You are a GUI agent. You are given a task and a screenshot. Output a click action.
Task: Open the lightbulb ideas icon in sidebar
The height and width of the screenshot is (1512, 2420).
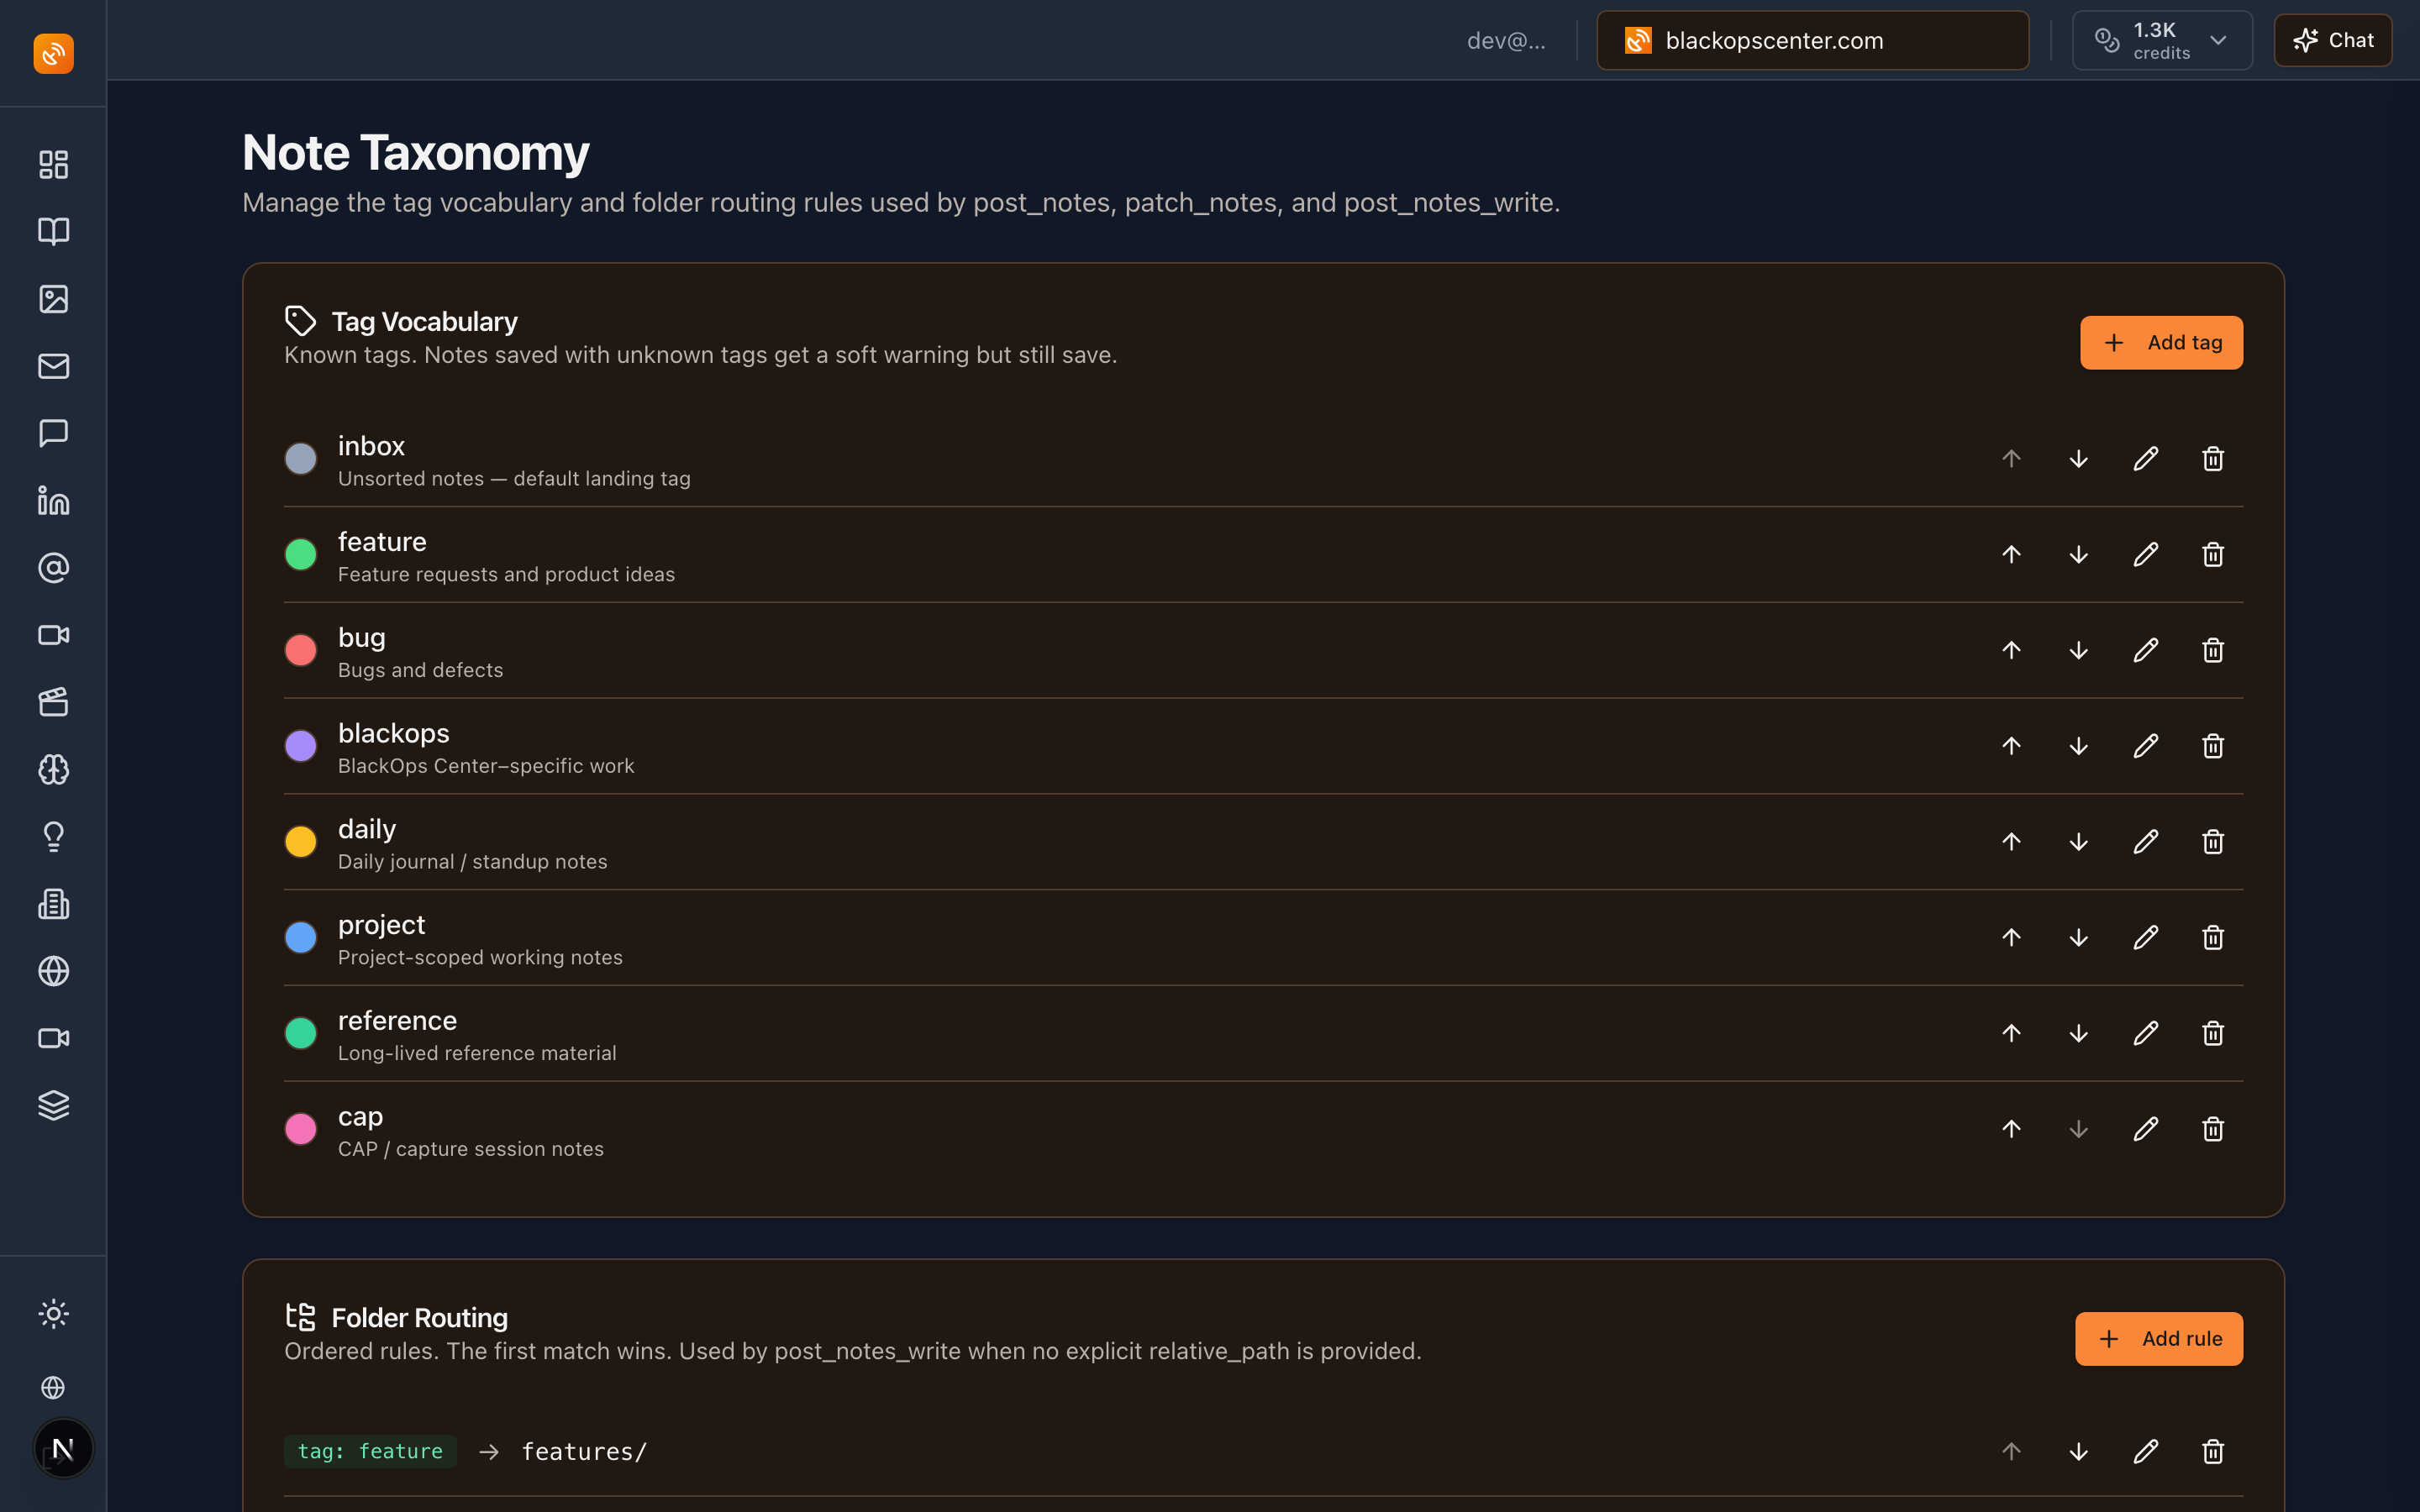(x=53, y=836)
